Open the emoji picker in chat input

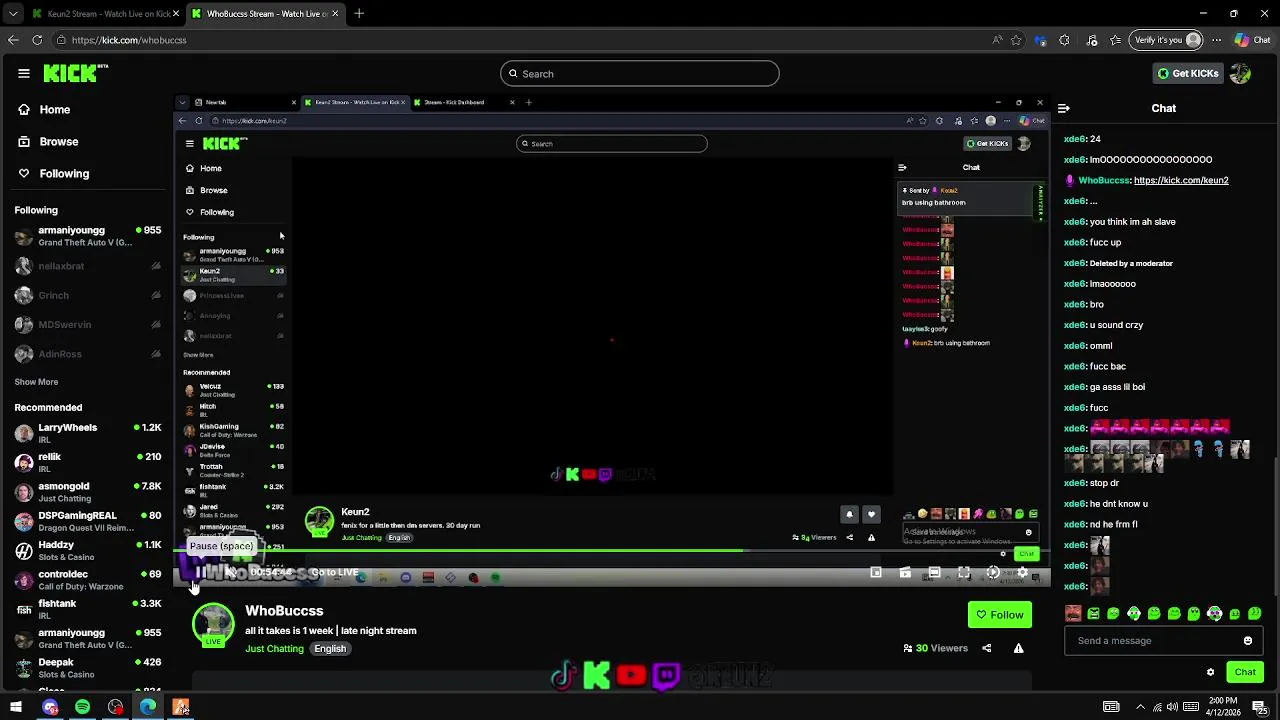point(1248,641)
